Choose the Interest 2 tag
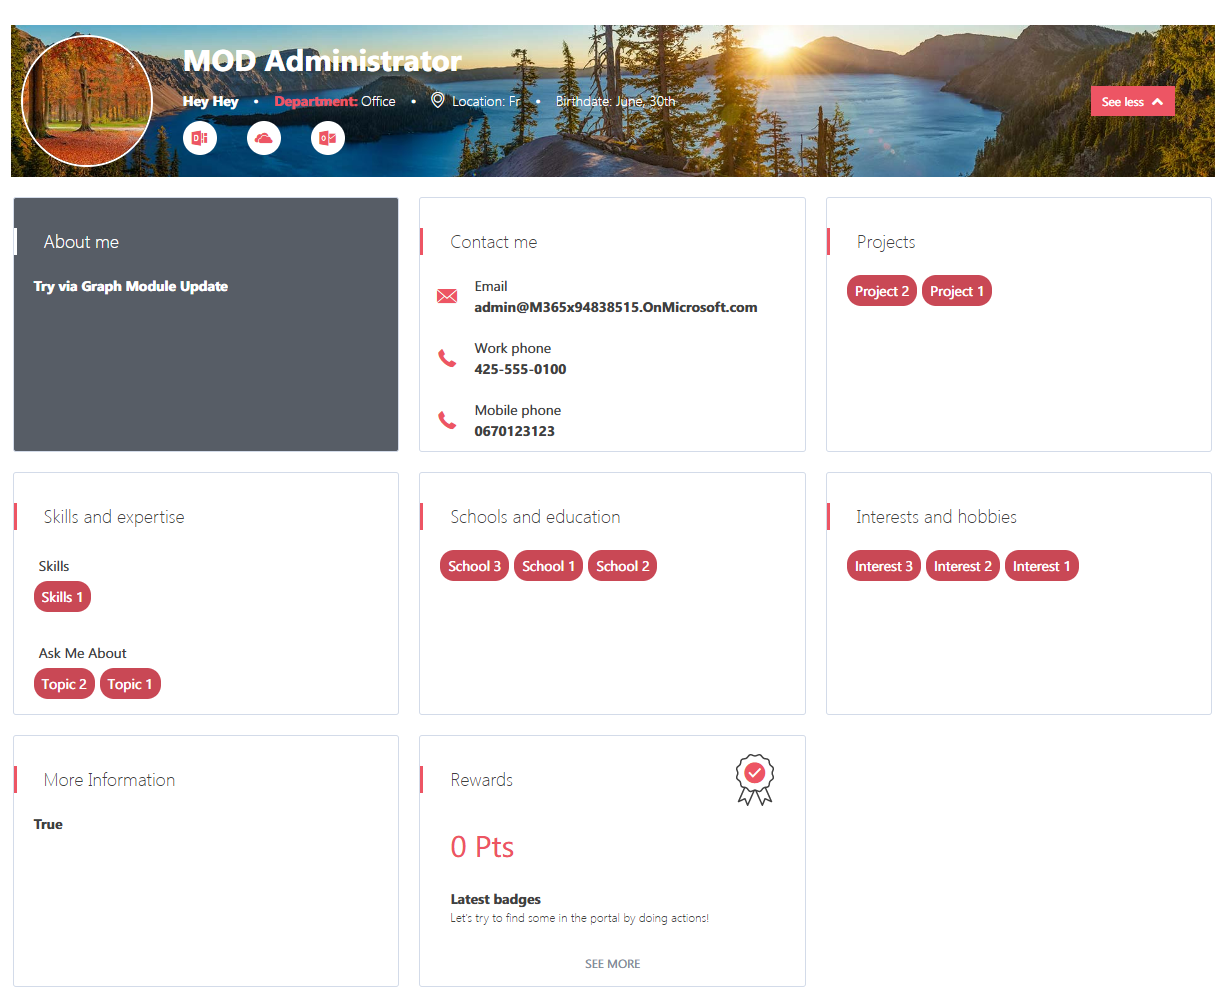Image resolution: width=1232 pixels, height=1003 pixels. [963, 566]
